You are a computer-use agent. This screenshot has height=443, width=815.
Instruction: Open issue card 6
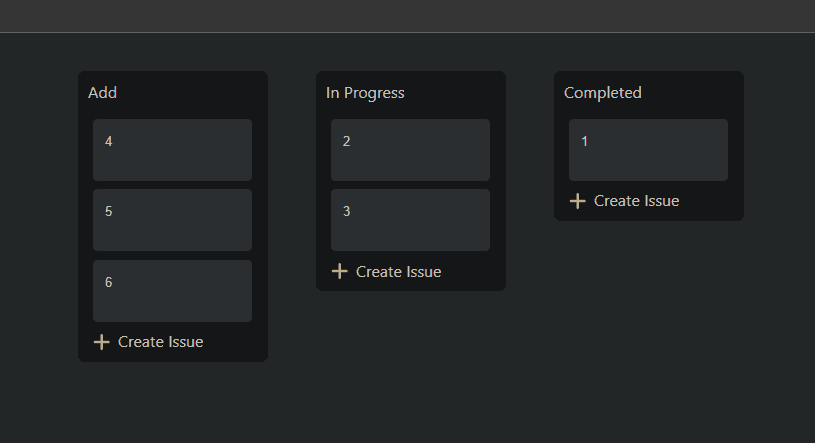tap(172, 291)
